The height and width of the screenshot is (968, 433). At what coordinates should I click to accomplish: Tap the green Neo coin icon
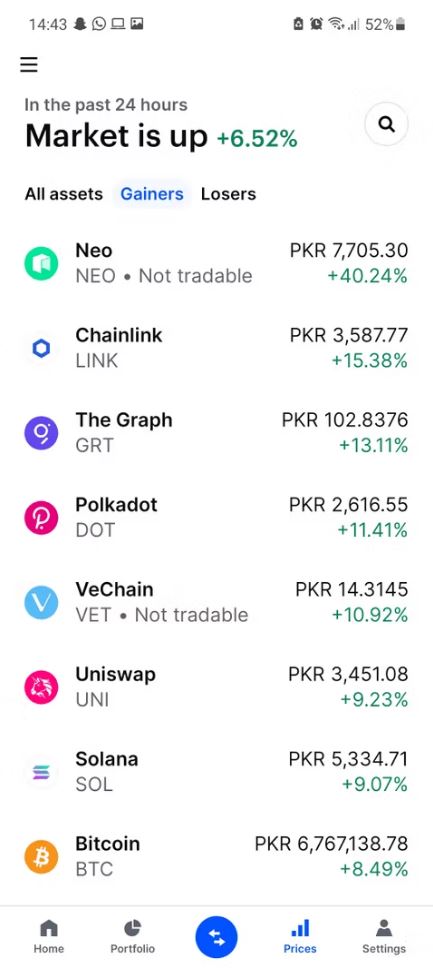(41, 264)
